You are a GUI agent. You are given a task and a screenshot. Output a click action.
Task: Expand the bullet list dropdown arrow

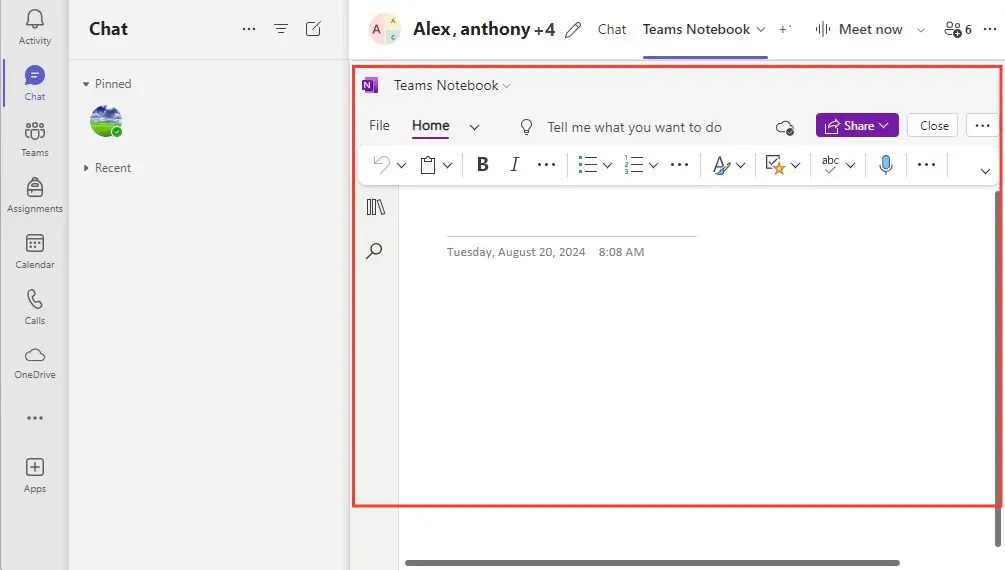607,166
